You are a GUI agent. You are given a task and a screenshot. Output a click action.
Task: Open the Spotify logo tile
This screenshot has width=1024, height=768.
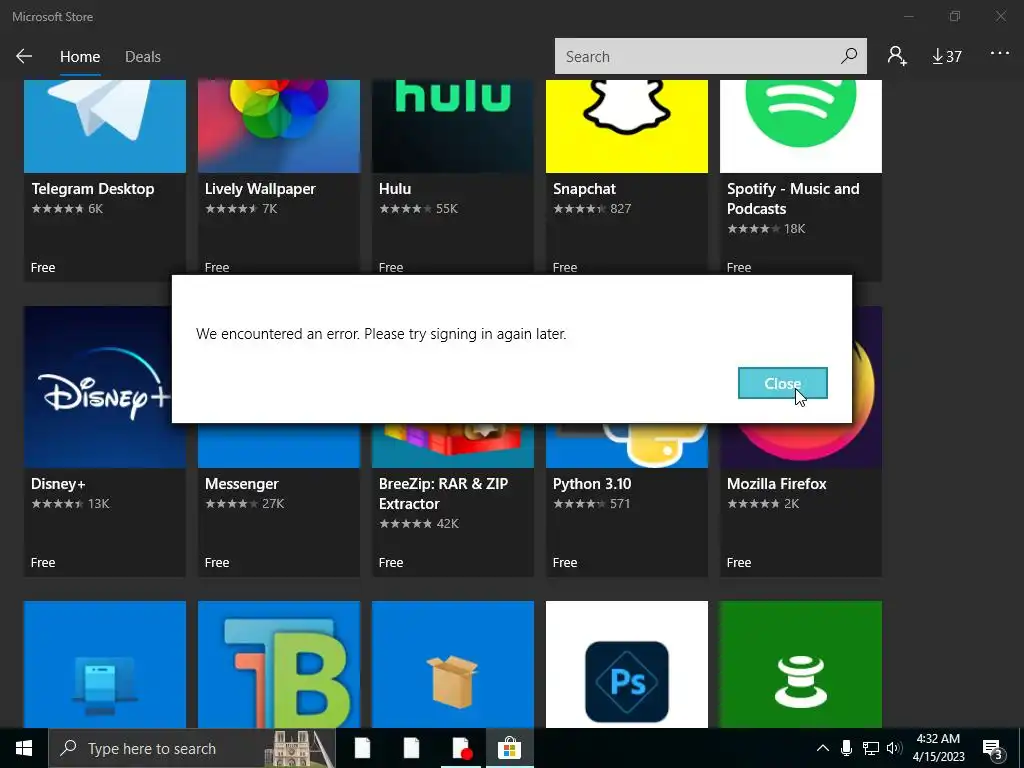[801, 127]
